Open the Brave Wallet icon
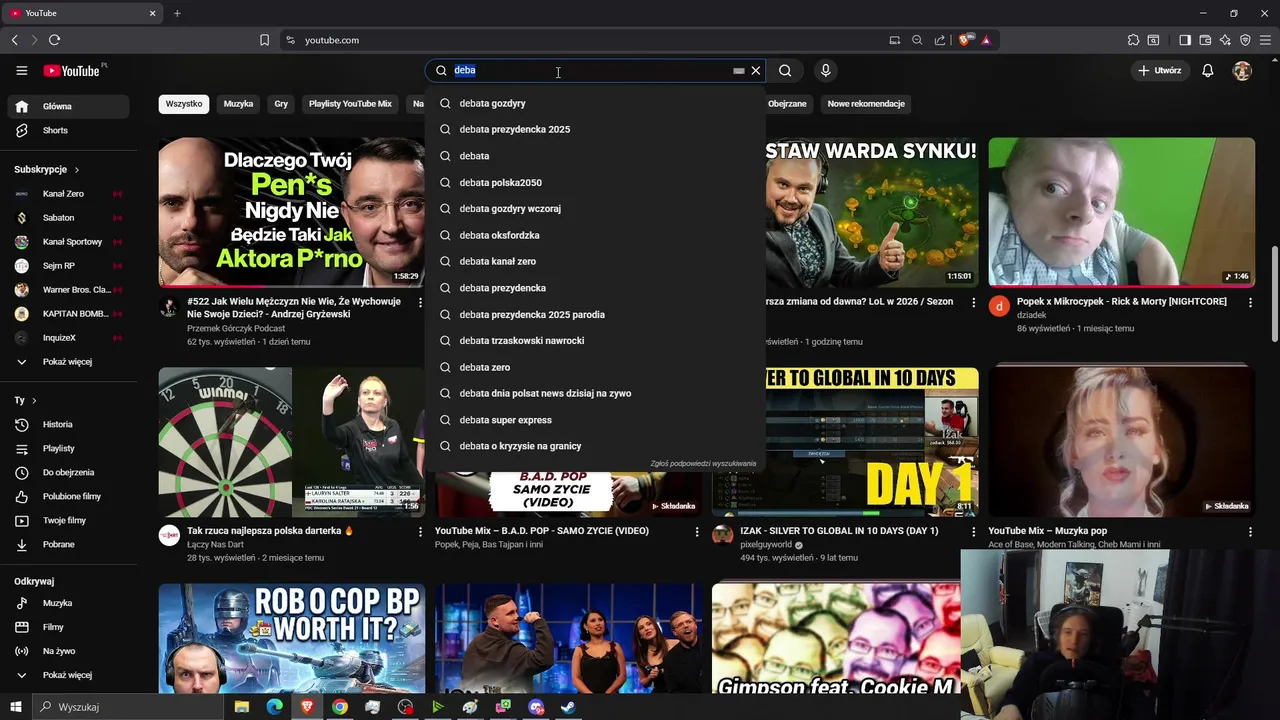Screen dimensions: 1280x720 pos(1205,40)
